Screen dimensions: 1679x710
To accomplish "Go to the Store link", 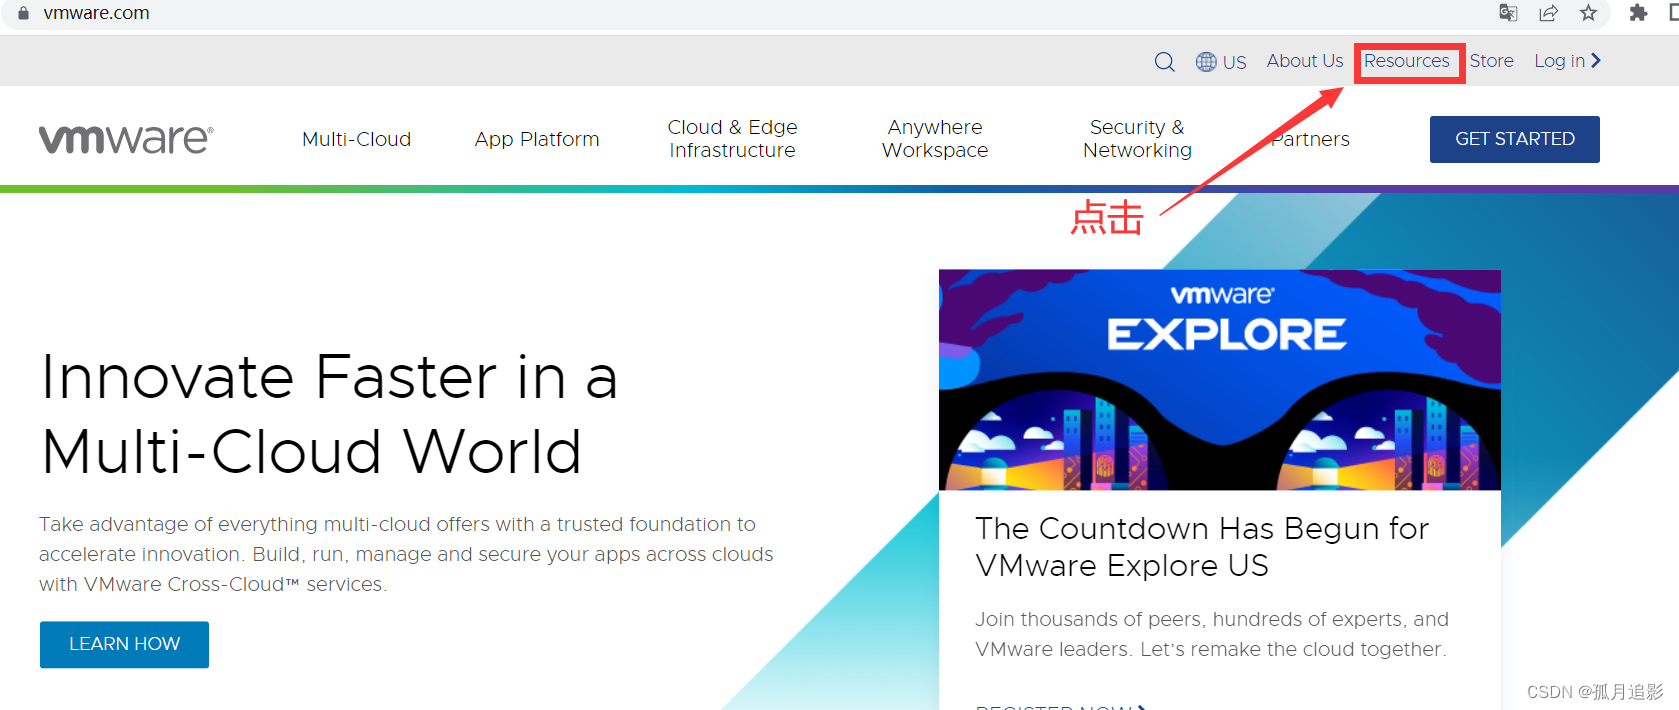I will point(1491,61).
